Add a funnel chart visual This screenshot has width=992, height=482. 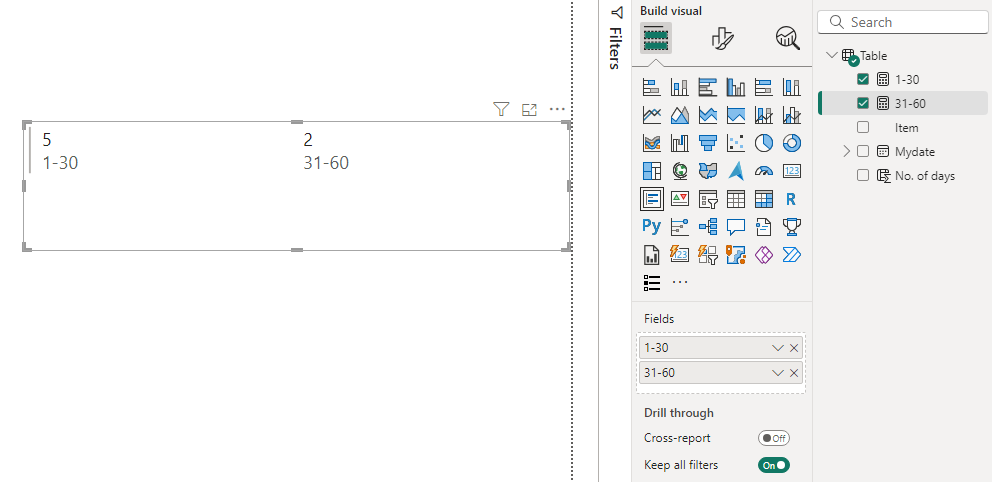(x=707, y=143)
